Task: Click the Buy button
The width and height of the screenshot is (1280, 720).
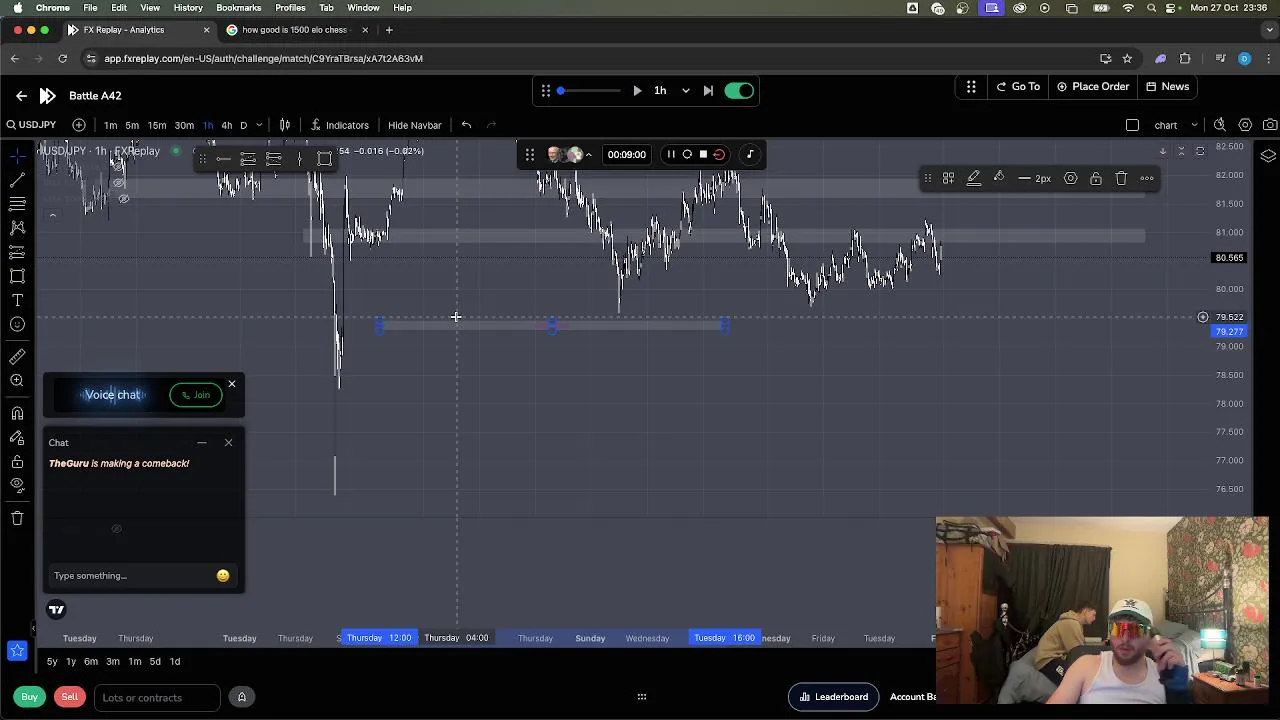Action: (x=30, y=697)
